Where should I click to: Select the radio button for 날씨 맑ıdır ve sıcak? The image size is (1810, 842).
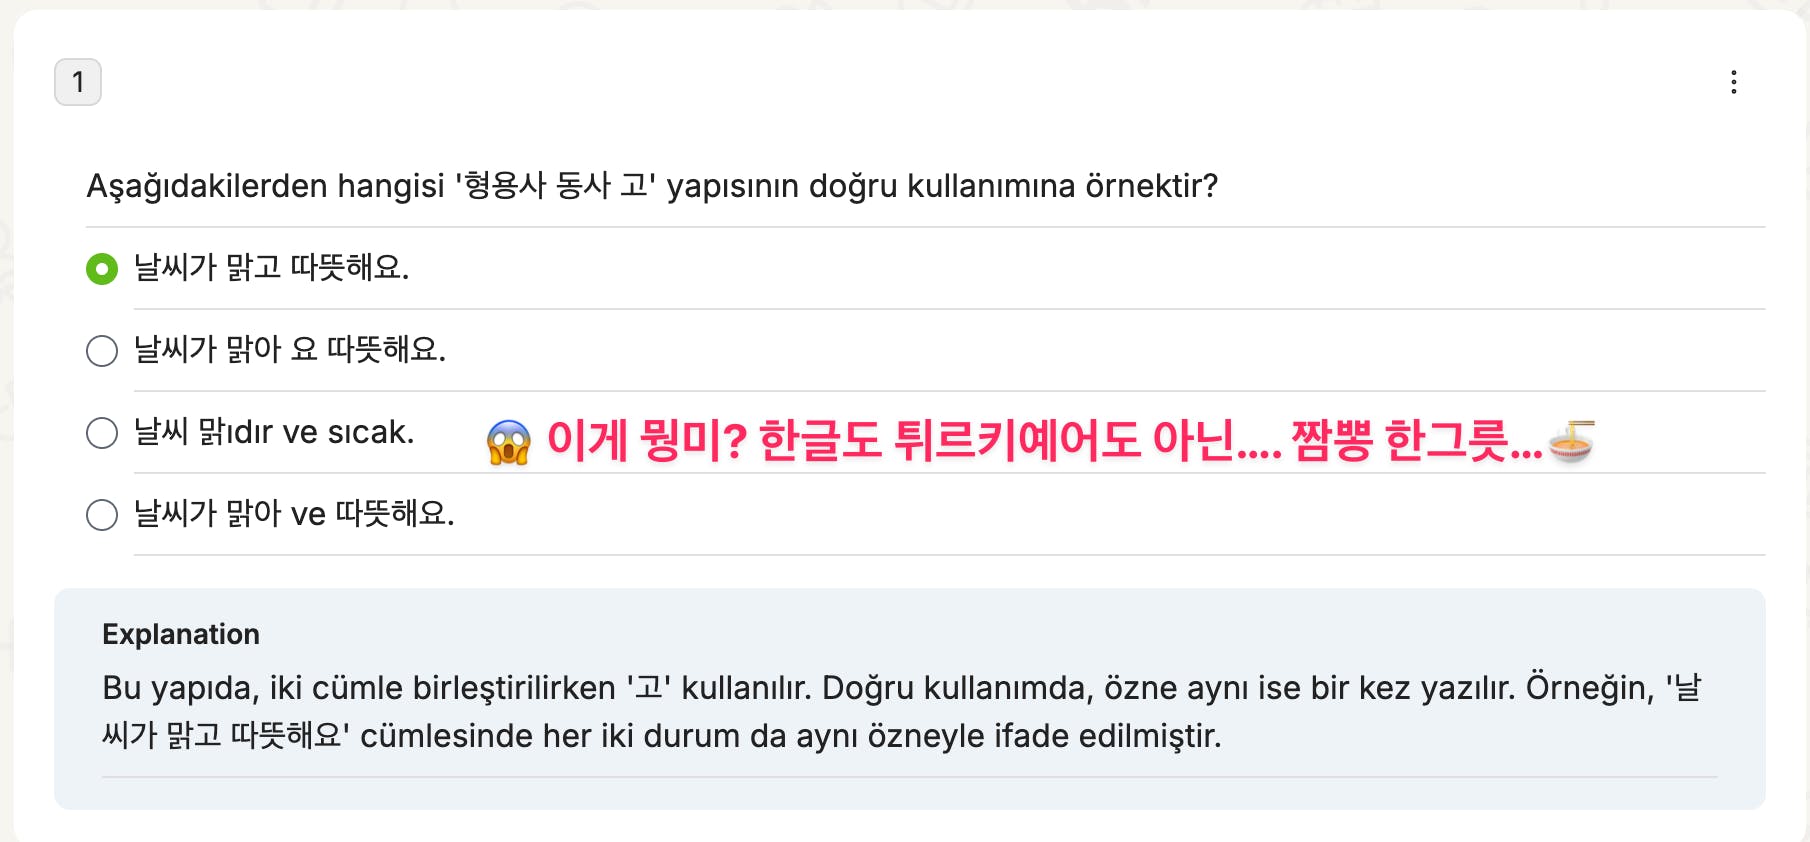tap(102, 433)
